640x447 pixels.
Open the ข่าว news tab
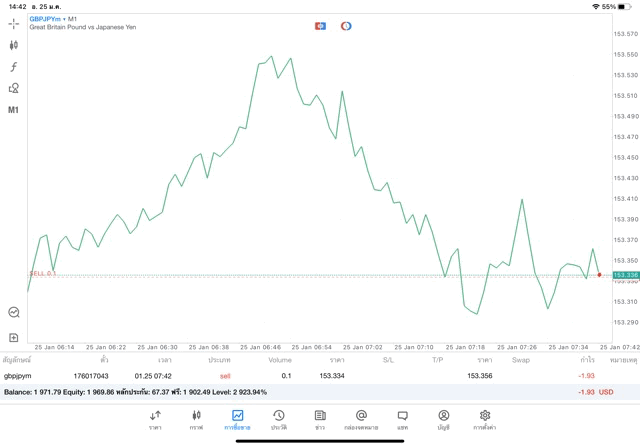tap(319, 419)
